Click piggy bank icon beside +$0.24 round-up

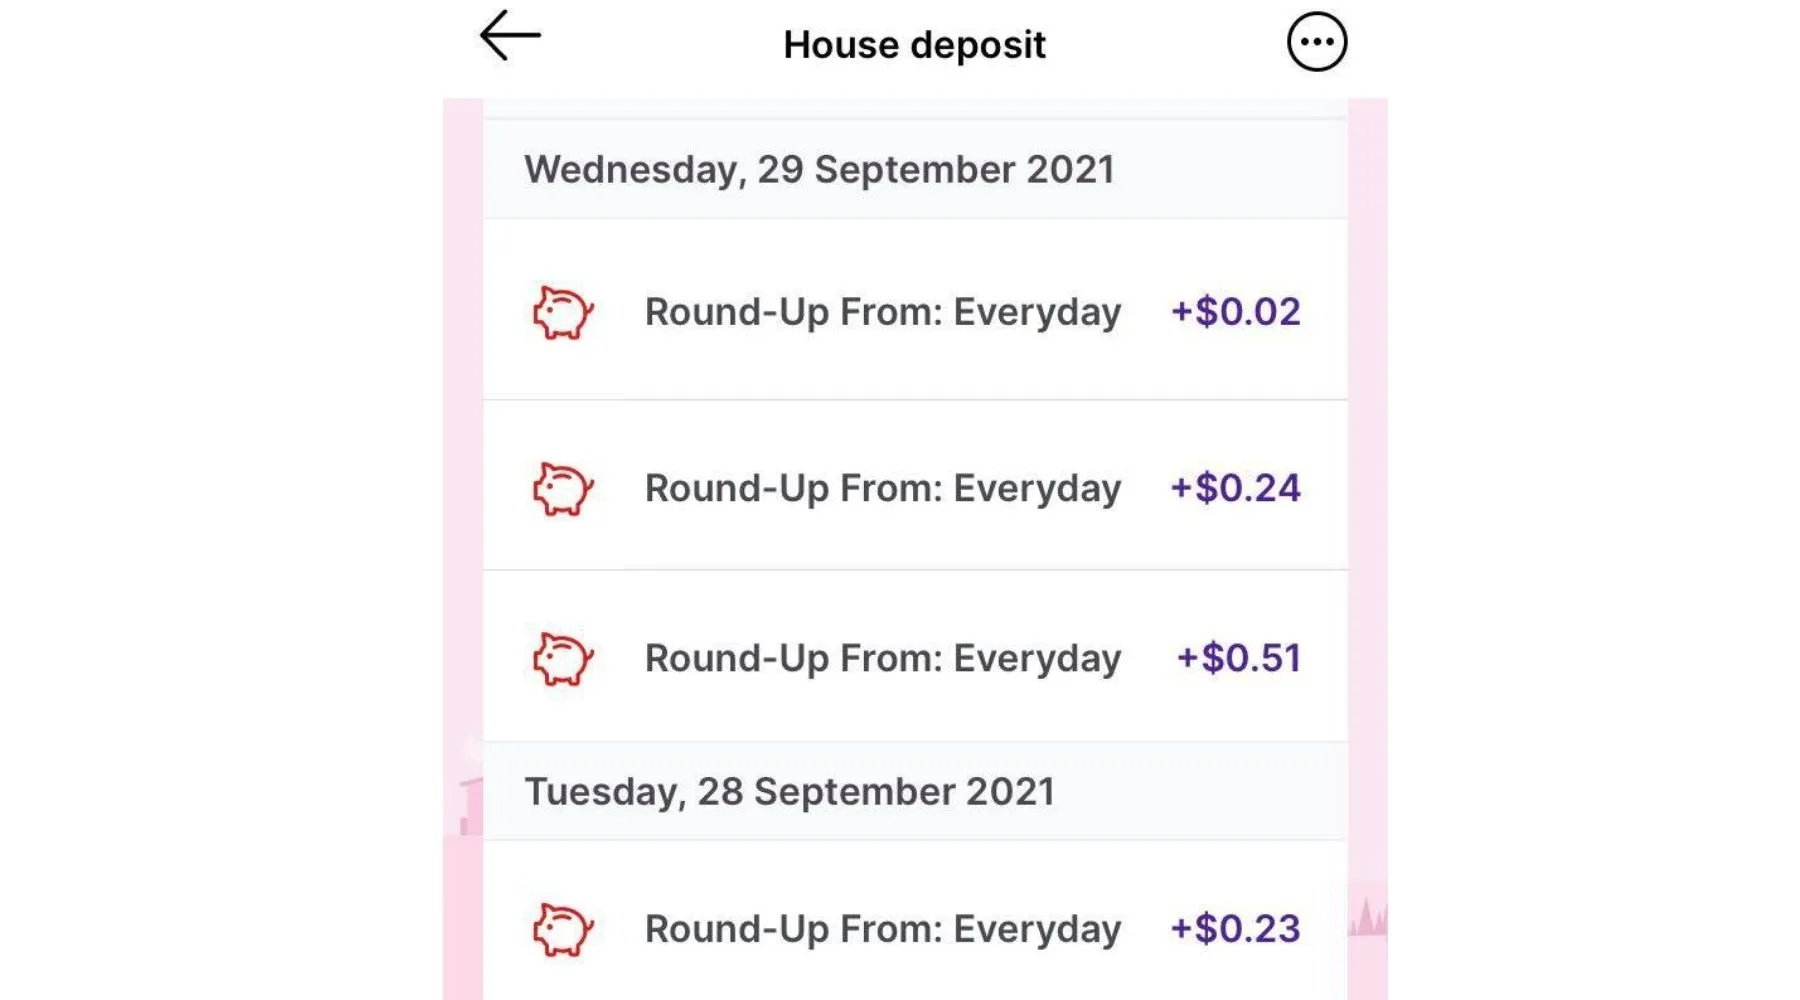click(x=562, y=489)
